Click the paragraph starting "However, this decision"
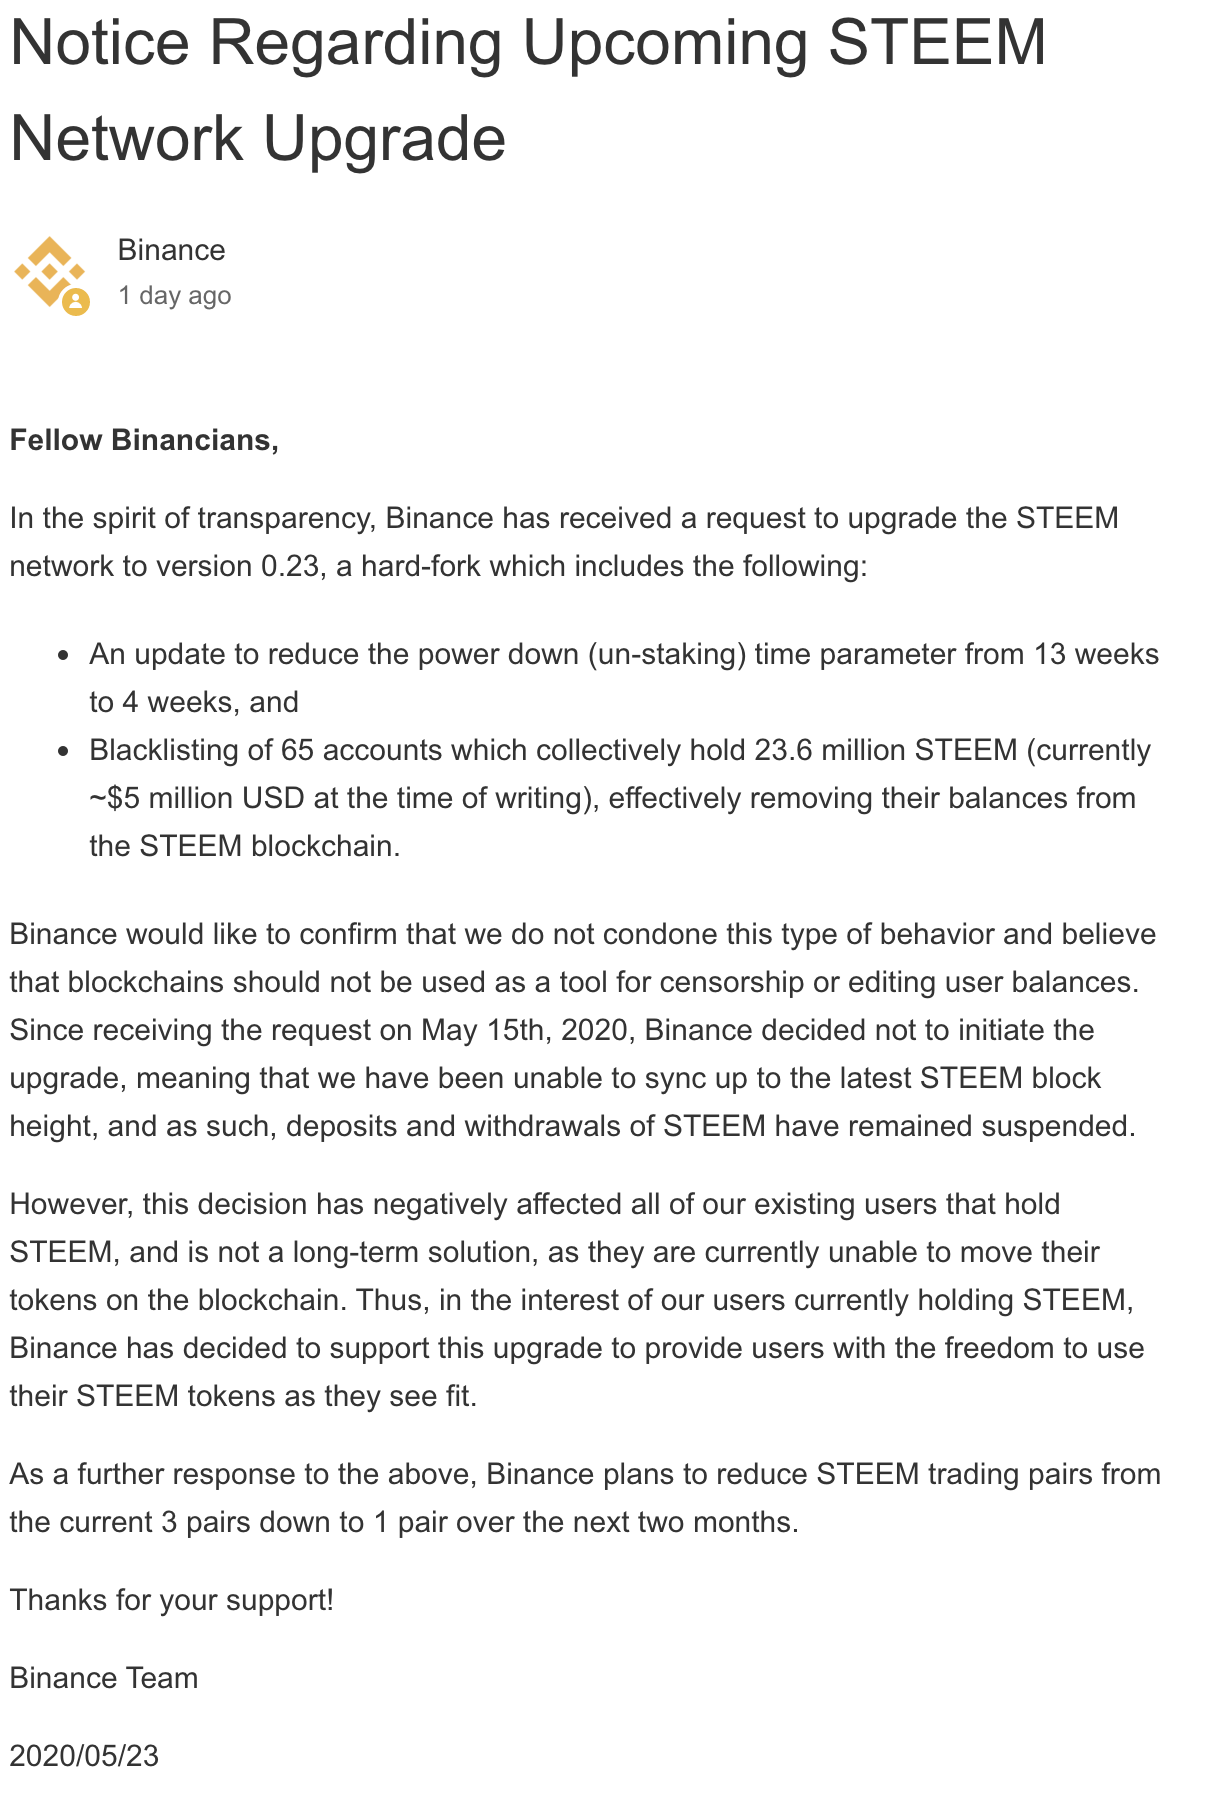 click(x=576, y=1300)
